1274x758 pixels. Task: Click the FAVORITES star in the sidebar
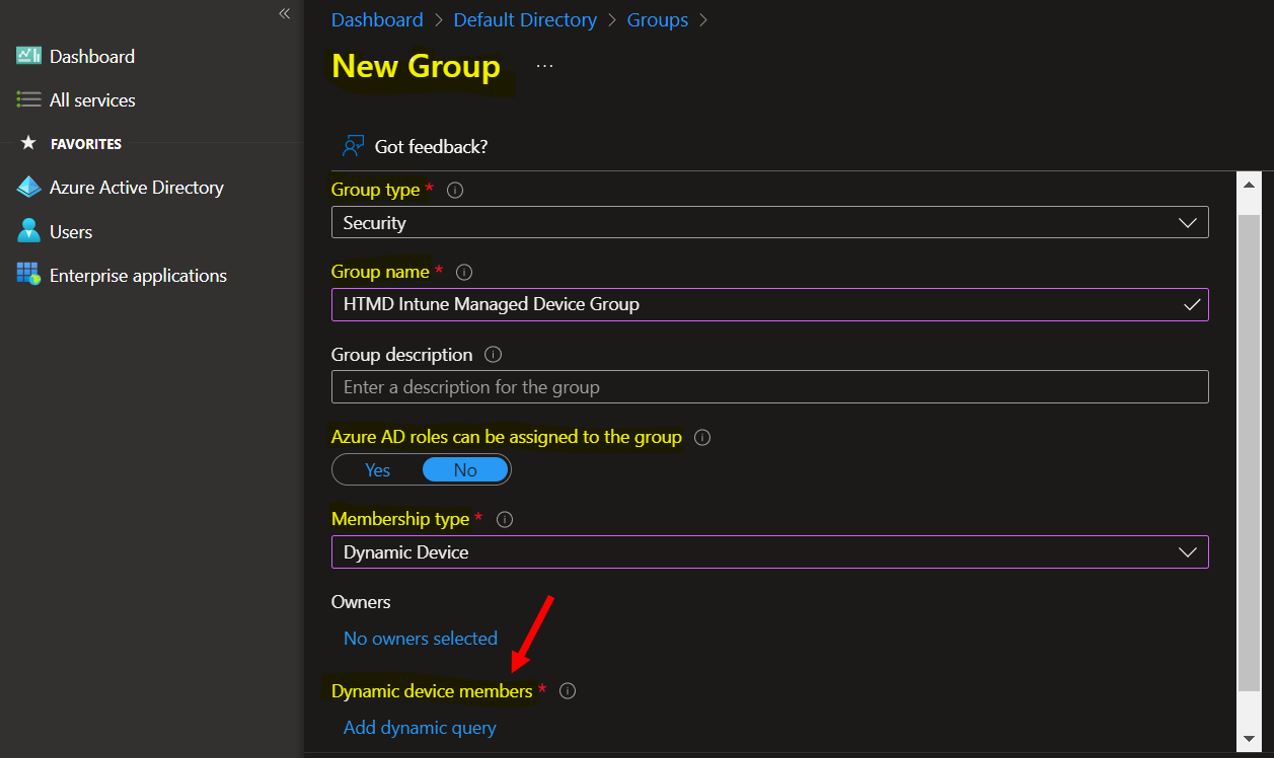[x=27, y=143]
